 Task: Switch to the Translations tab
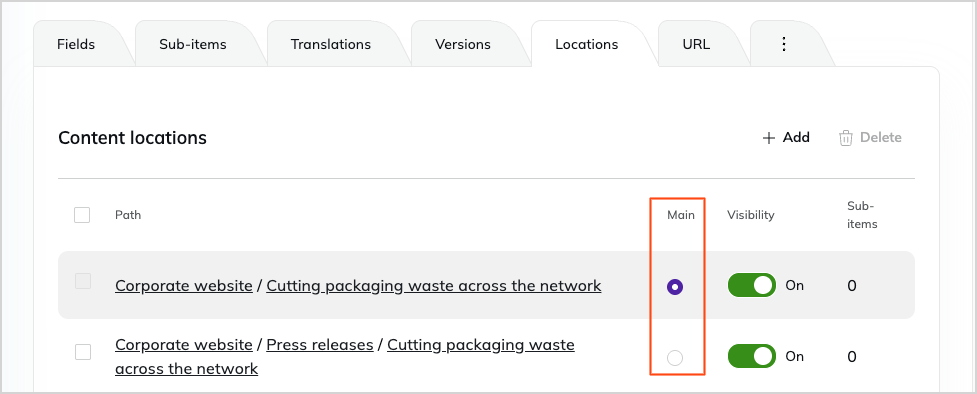tap(330, 44)
